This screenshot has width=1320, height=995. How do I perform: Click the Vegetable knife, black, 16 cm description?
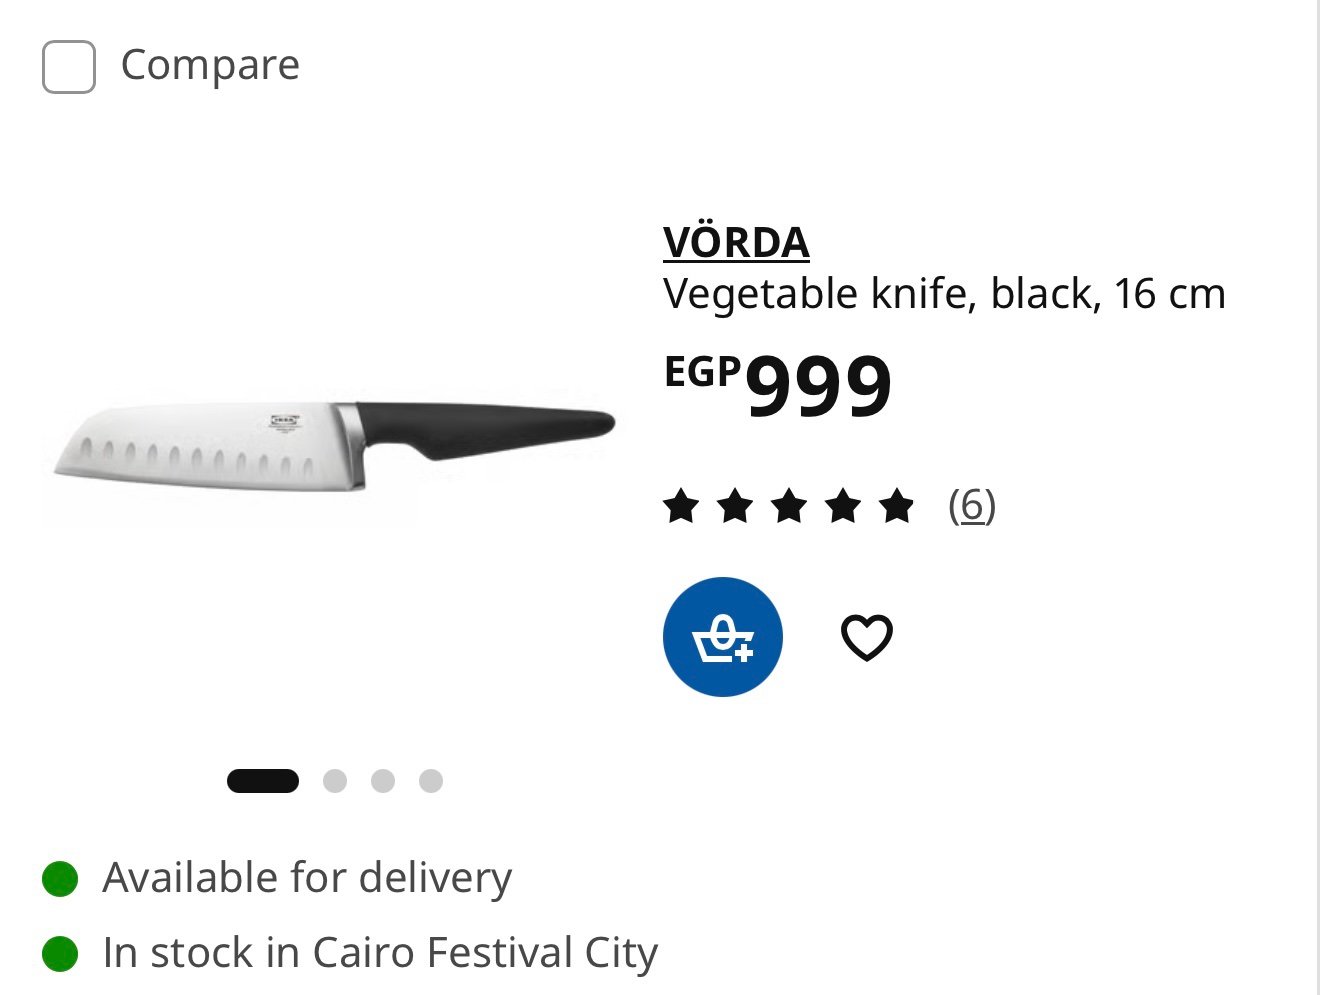click(944, 294)
